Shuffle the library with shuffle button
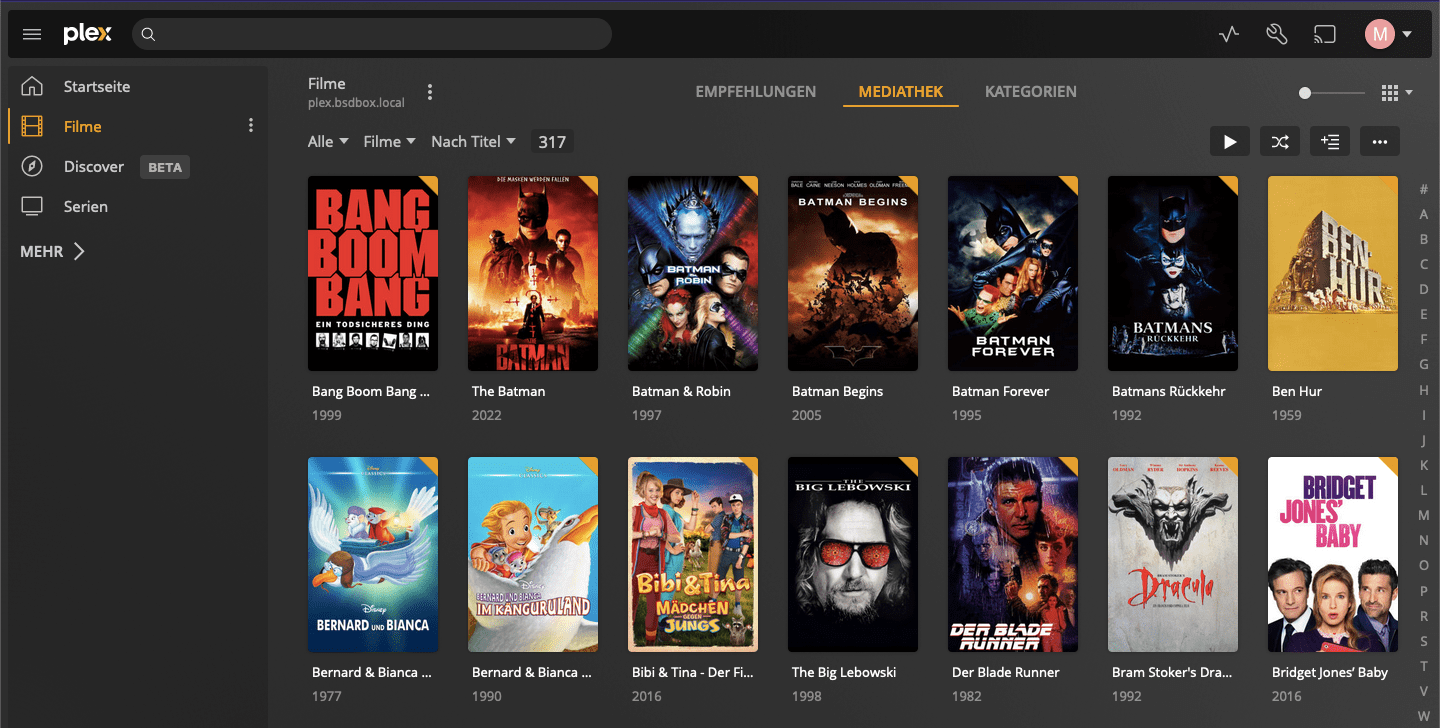The width and height of the screenshot is (1440, 728). (1280, 142)
